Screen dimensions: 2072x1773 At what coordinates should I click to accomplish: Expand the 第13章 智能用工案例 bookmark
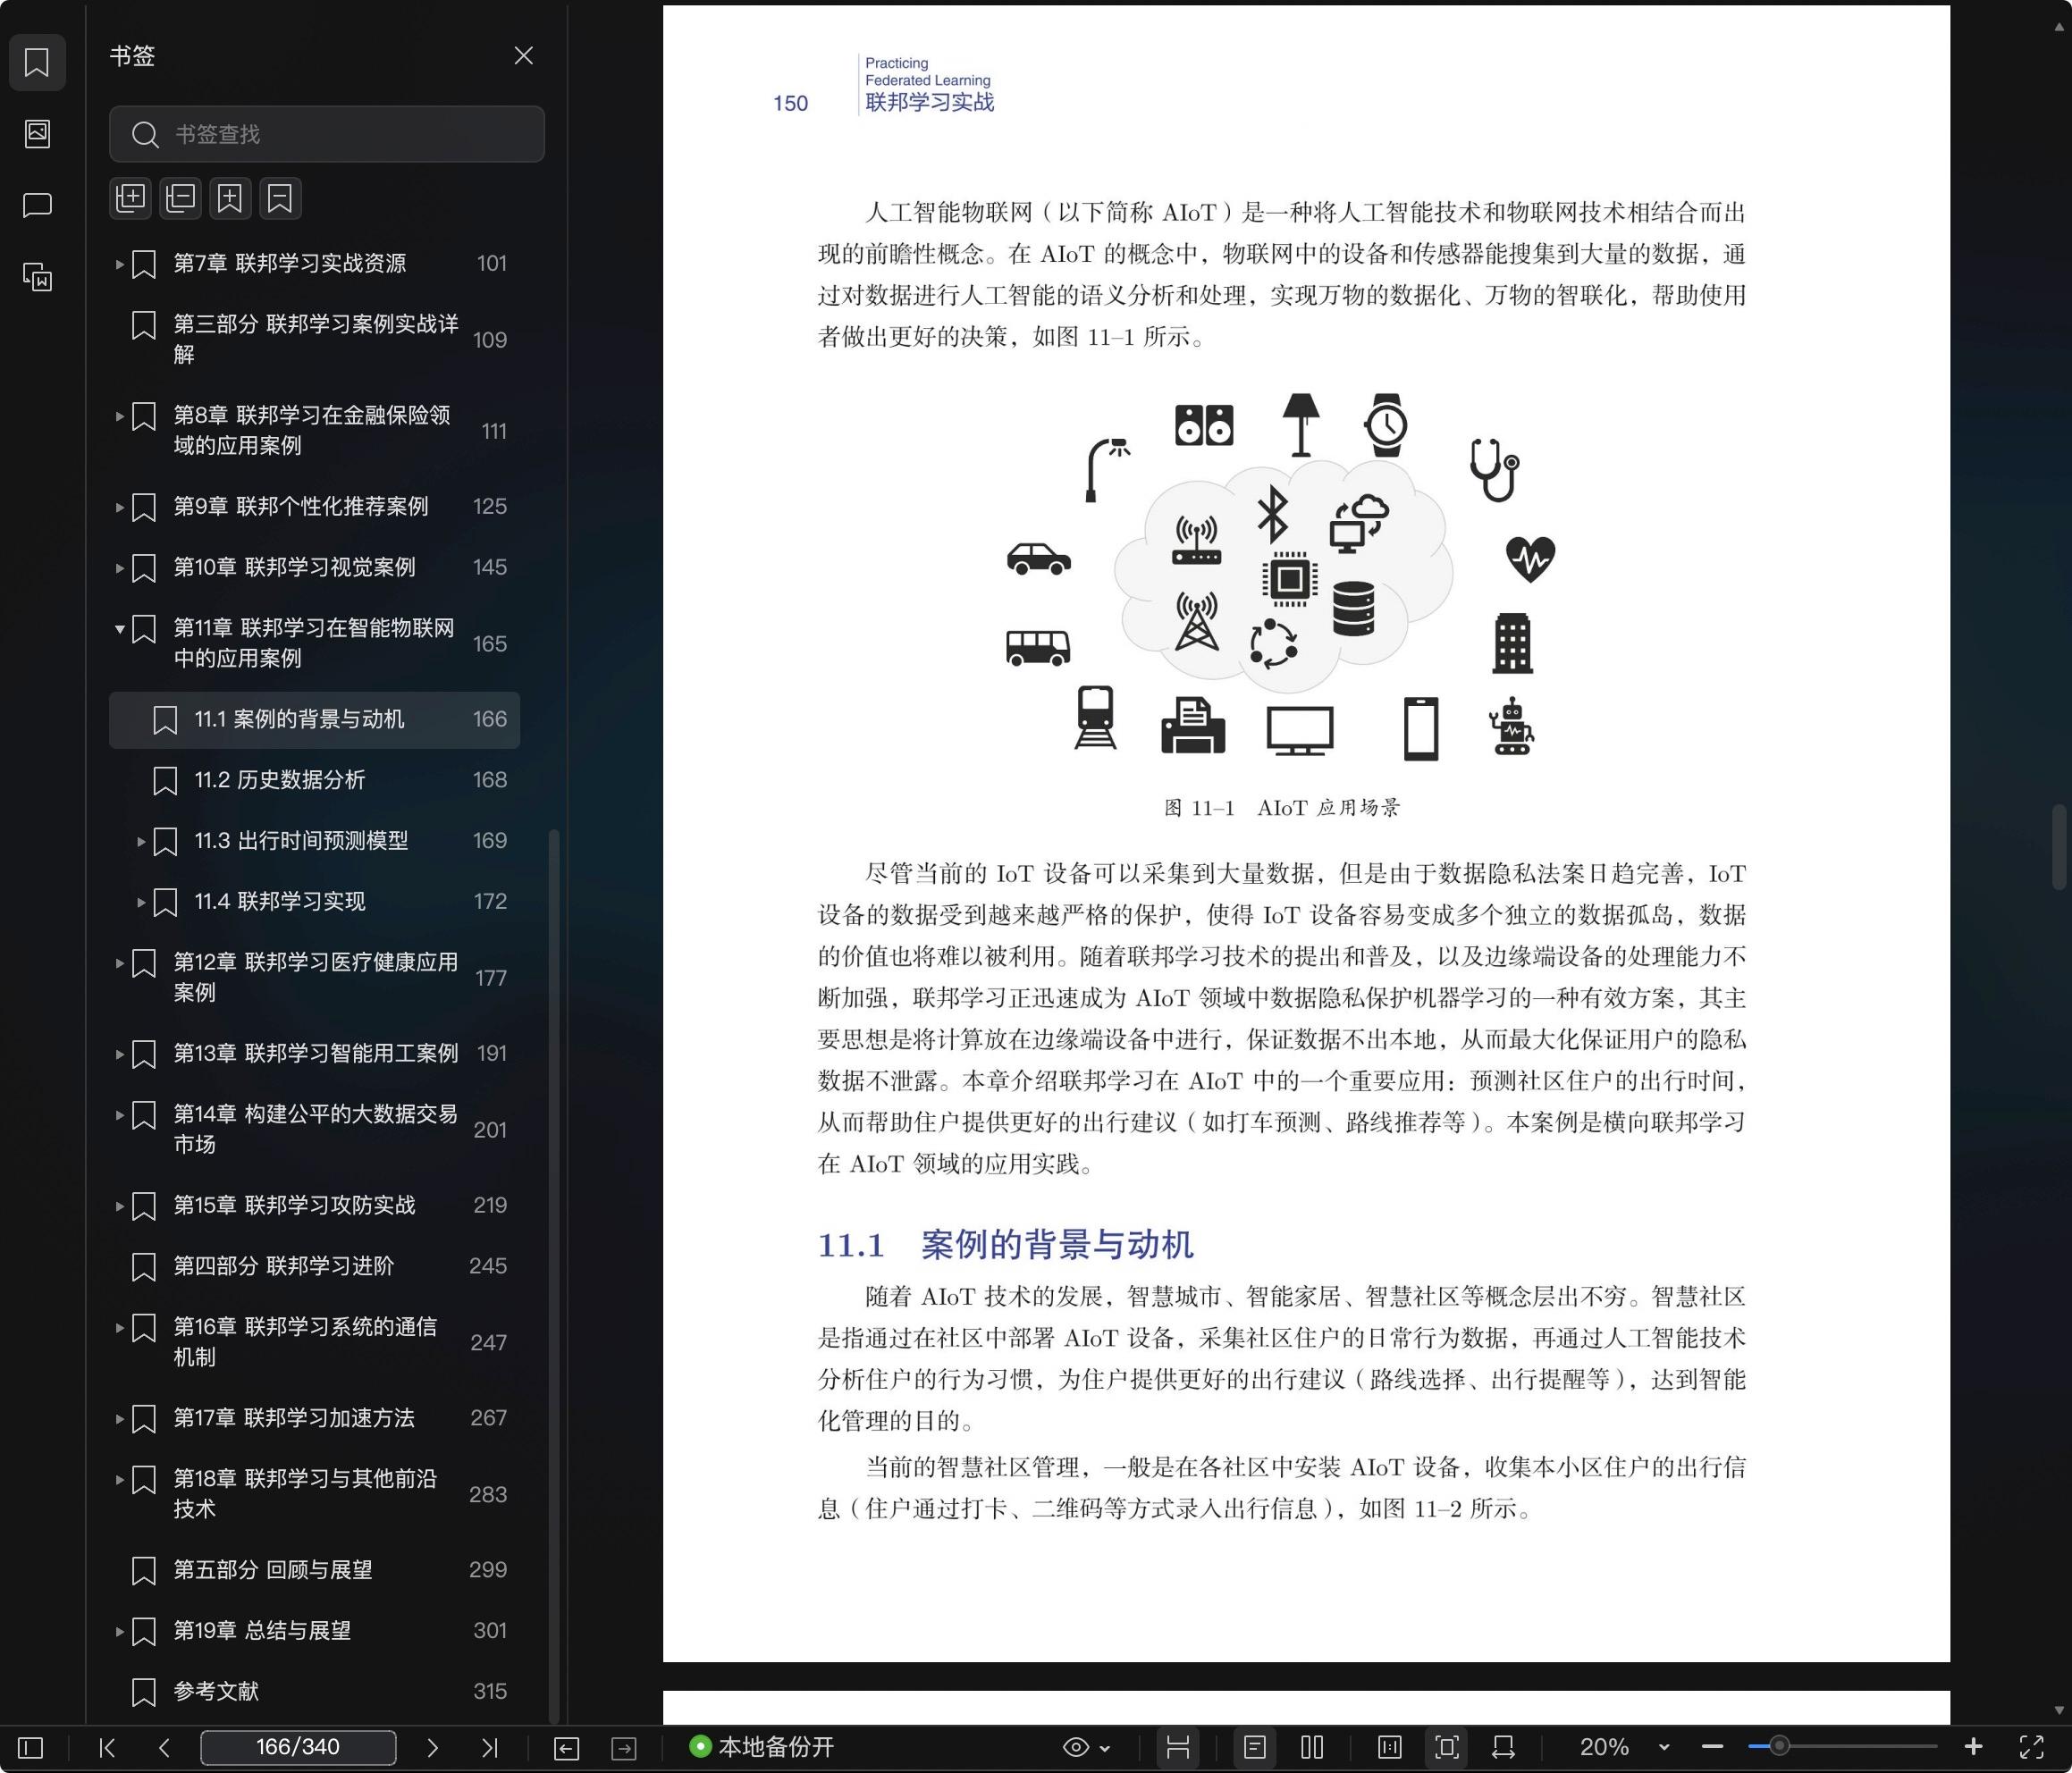[x=119, y=1054]
